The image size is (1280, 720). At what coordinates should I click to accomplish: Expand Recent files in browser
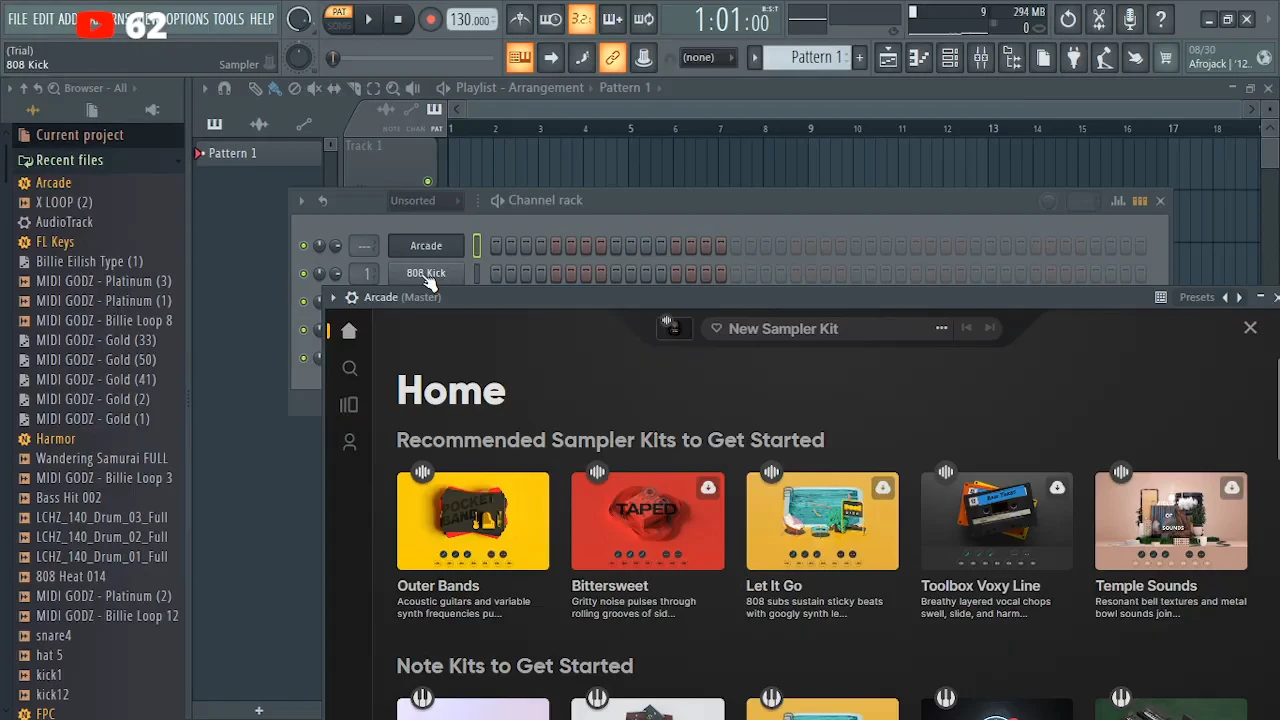tap(69, 160)
